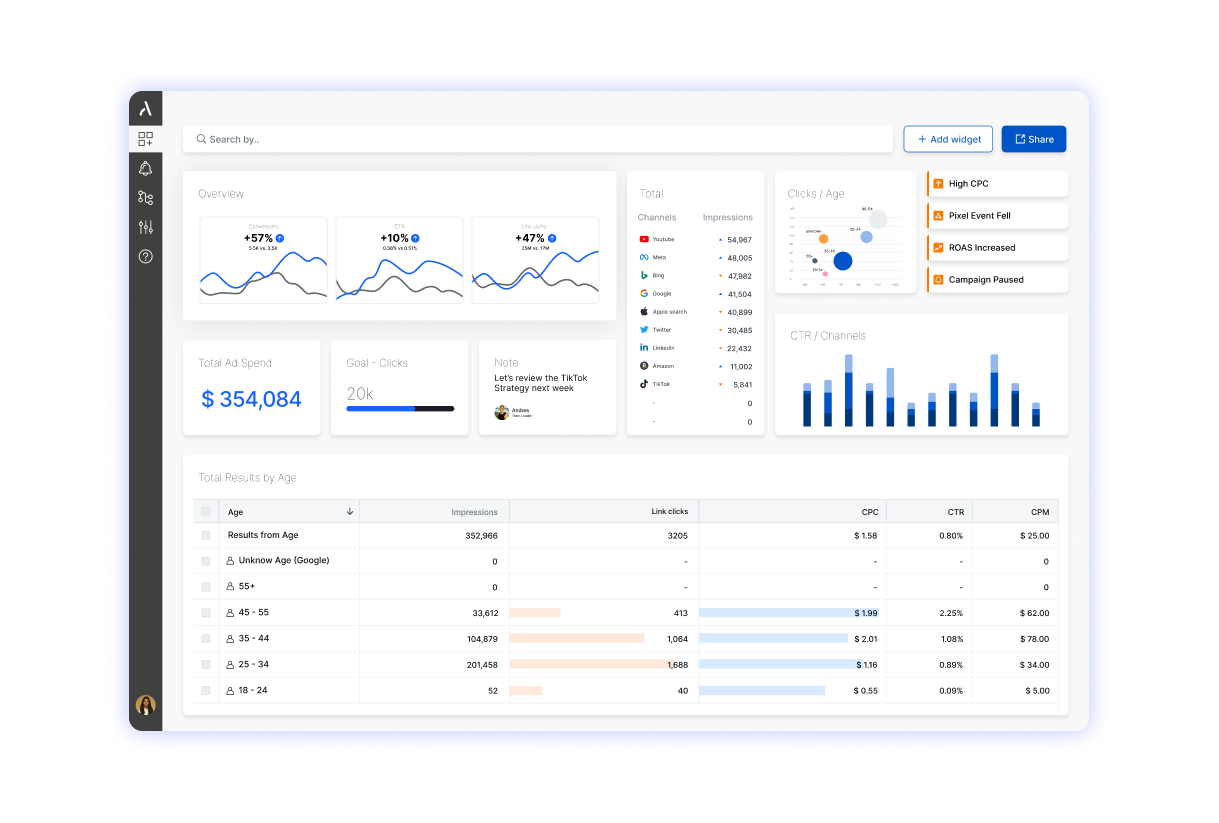Toggle the select-all checkbox in table header

[206, 511]
